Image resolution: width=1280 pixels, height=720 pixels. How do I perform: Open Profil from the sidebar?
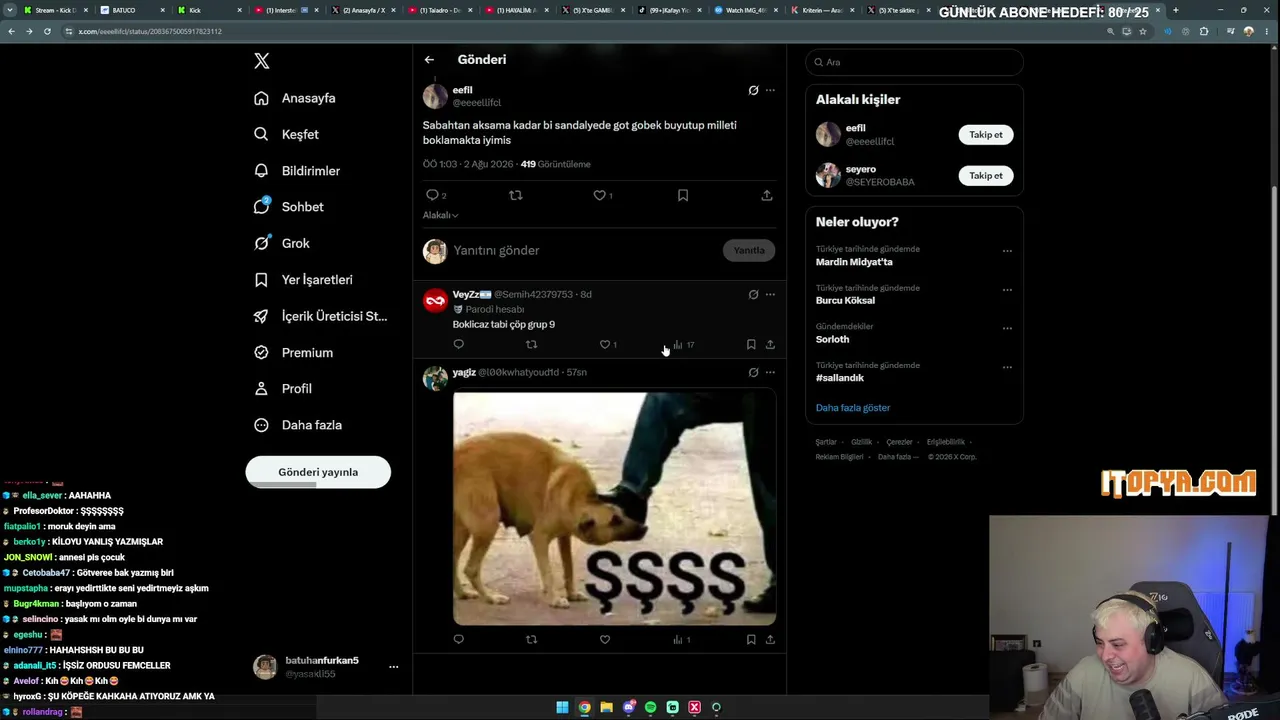tap(282, 388)
